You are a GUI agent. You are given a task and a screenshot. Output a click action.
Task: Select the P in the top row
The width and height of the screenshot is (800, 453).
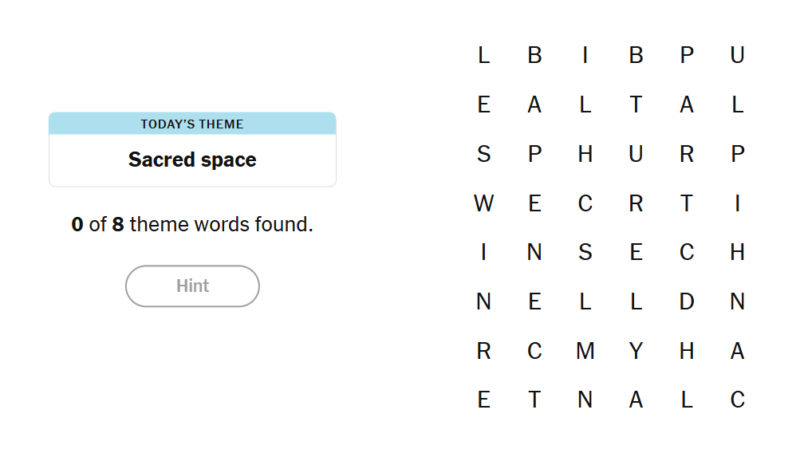(x=687, y=55)
